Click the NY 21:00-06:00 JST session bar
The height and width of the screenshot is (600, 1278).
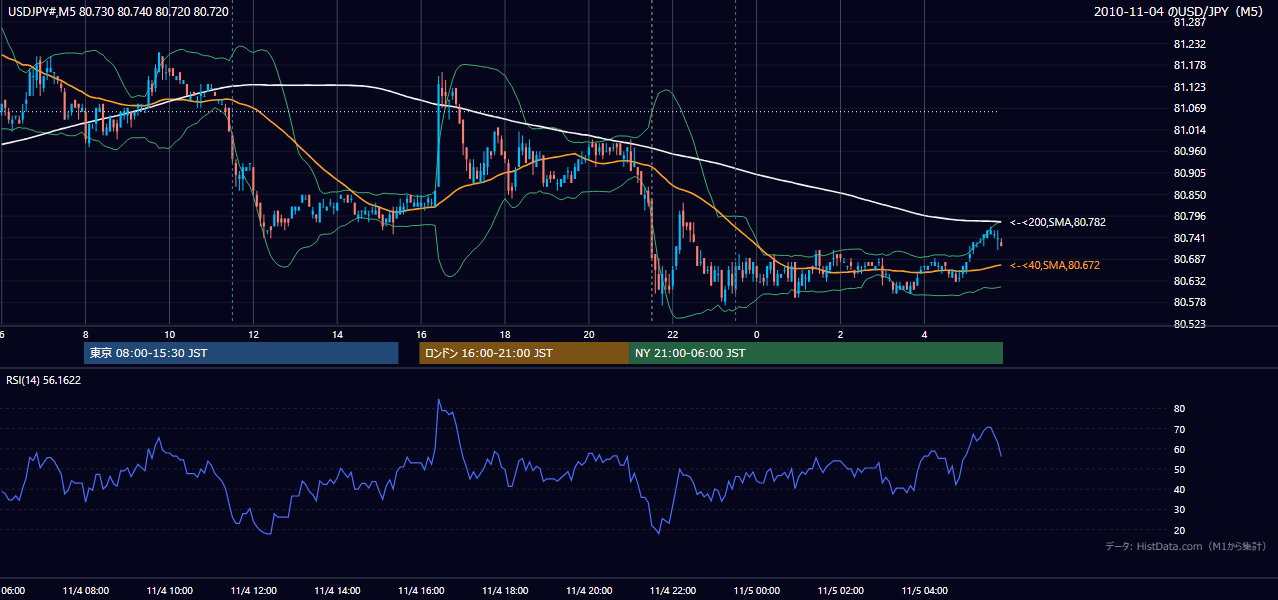pos(816,353)
